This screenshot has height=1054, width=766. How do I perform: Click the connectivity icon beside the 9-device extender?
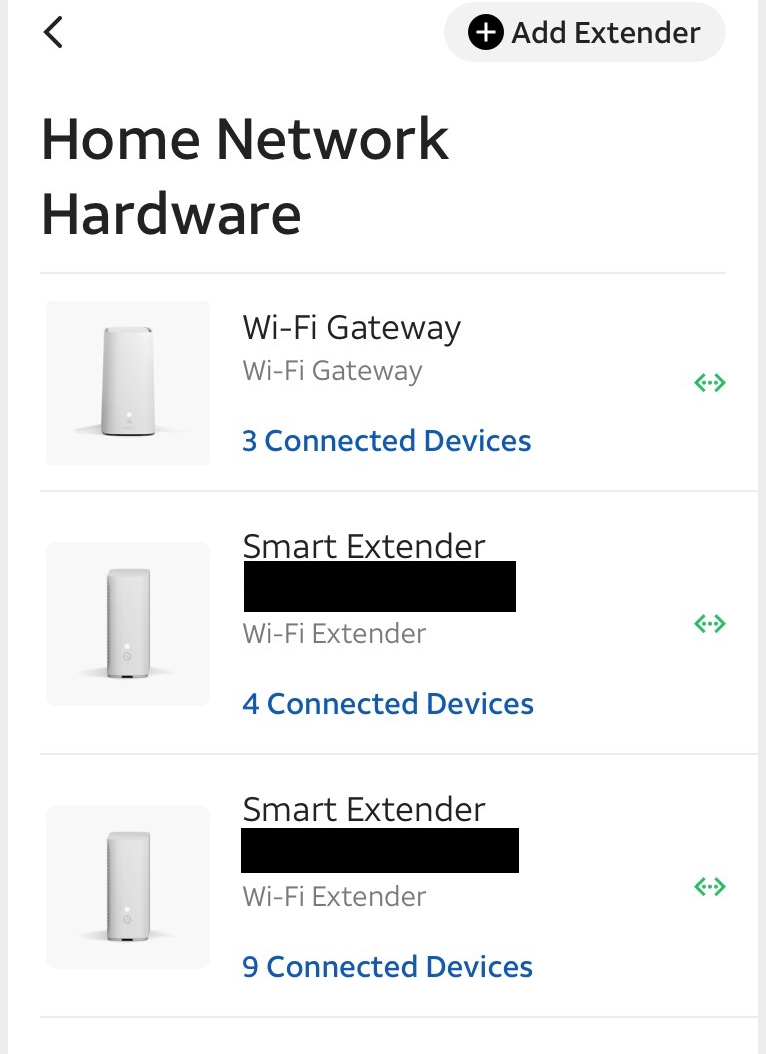pyautogui.click(x=709, y=886)
